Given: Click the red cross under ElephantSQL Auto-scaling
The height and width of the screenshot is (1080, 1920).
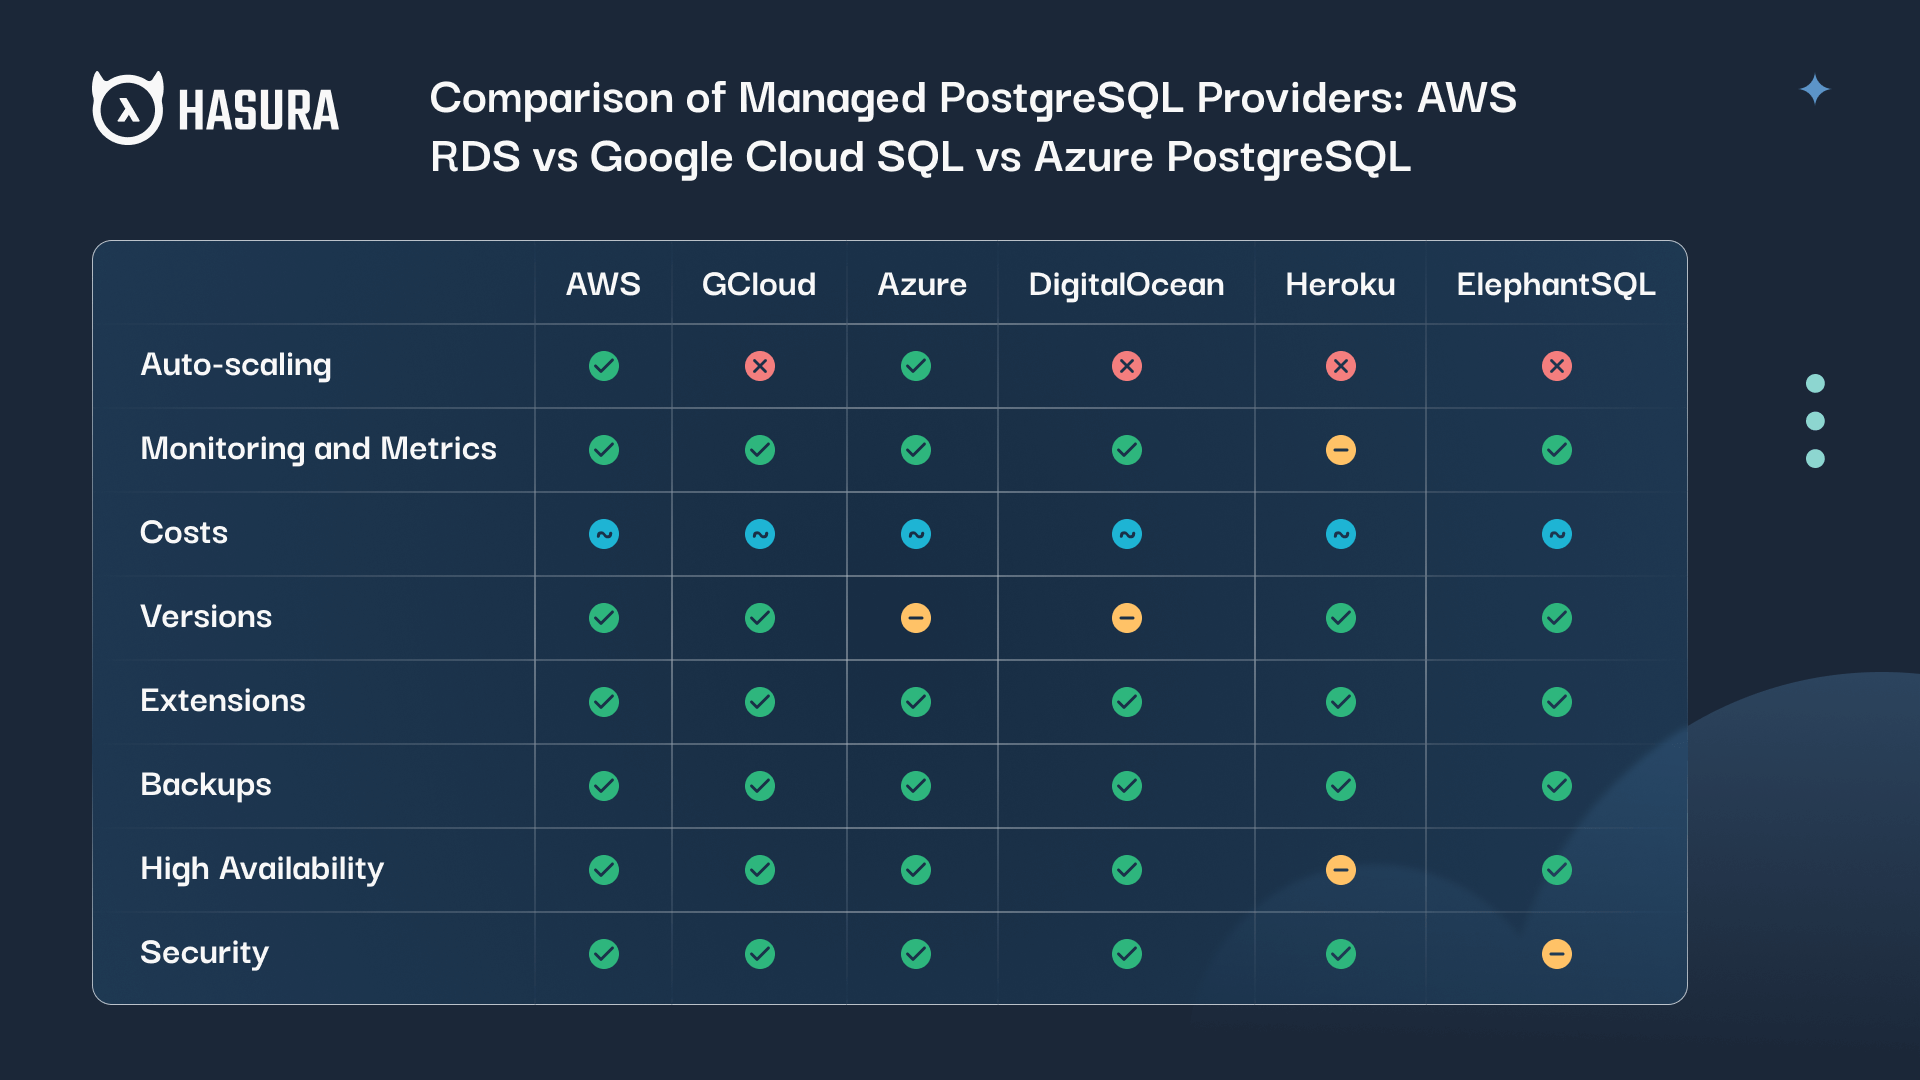Looking at the screenshot, I should pyautogui.click(x=1556, y=366).
